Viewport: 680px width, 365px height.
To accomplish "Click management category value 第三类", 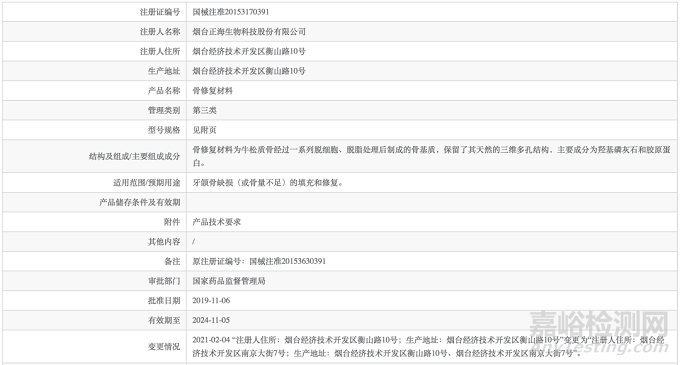I will pos(204,110).
